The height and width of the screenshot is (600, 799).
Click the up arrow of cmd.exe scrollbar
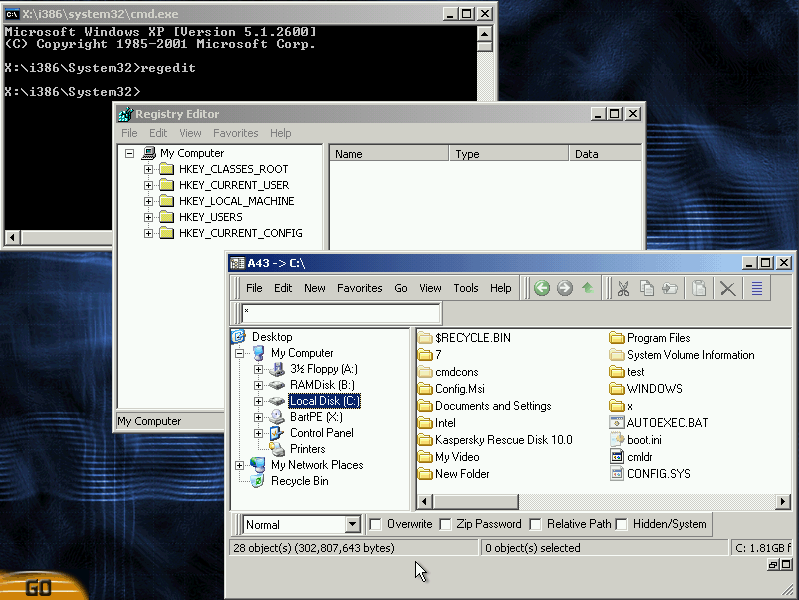point(485,34)
